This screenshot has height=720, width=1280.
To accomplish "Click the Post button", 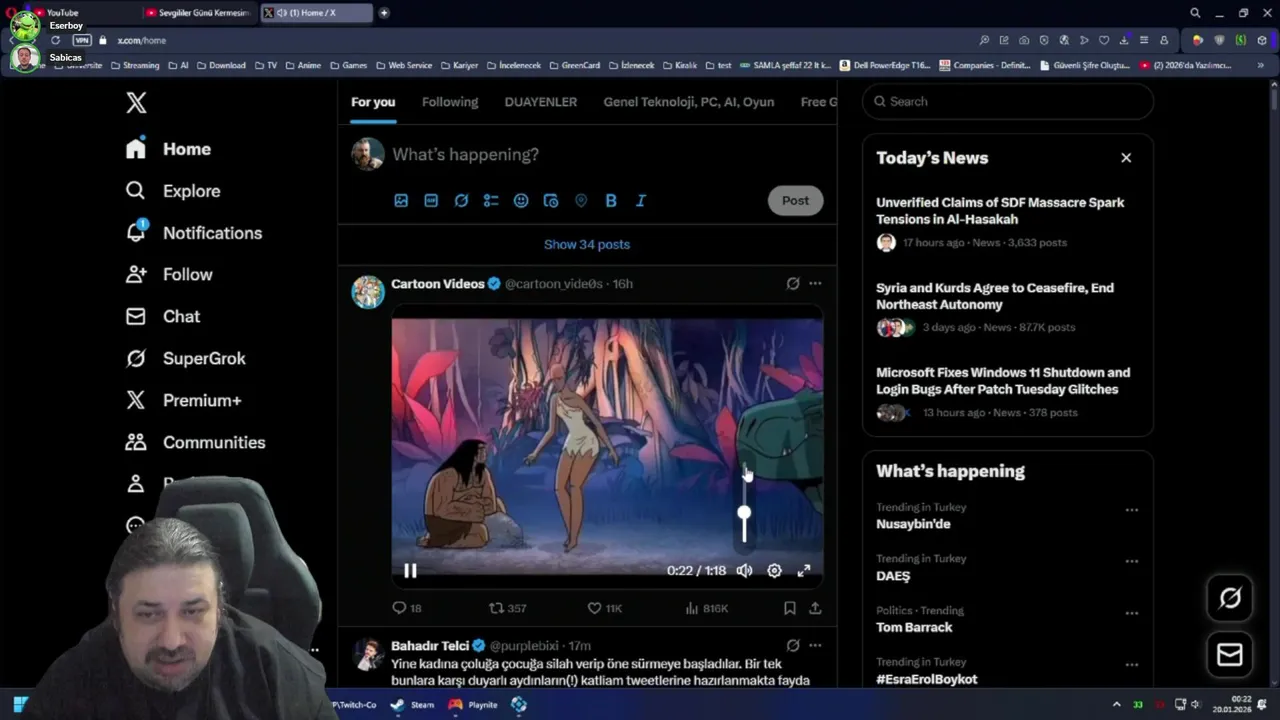I will point(795,200).
